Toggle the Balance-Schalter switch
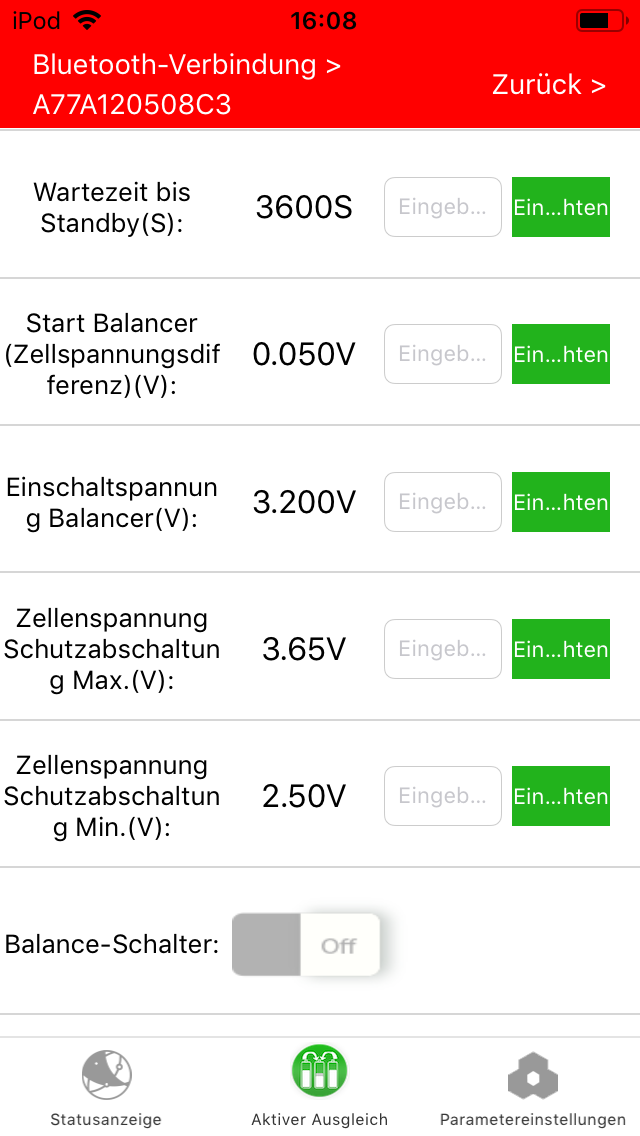This screenshot has height=1136, width=640. pos(306,945)
